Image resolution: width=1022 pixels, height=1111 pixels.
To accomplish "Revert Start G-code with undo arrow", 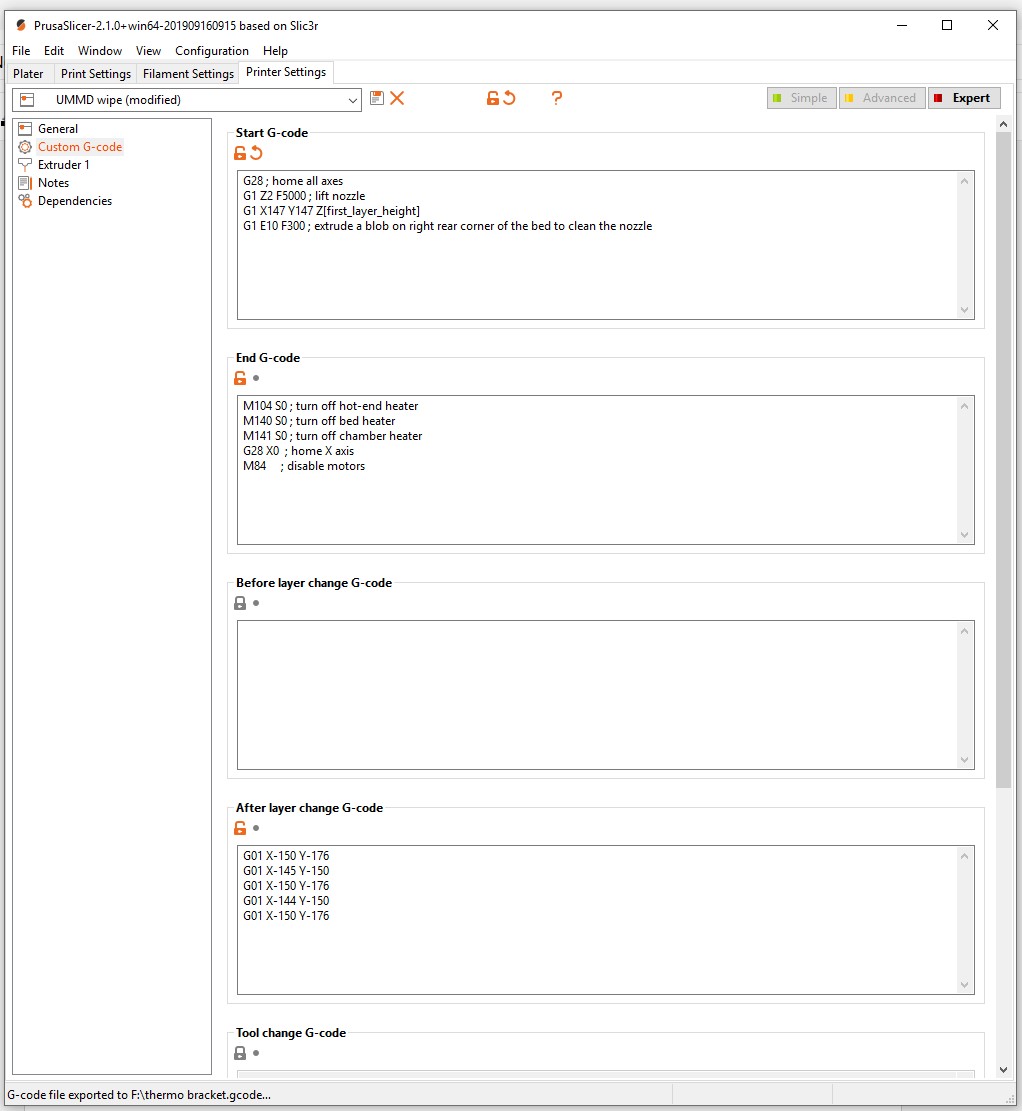I will [257, 153].
